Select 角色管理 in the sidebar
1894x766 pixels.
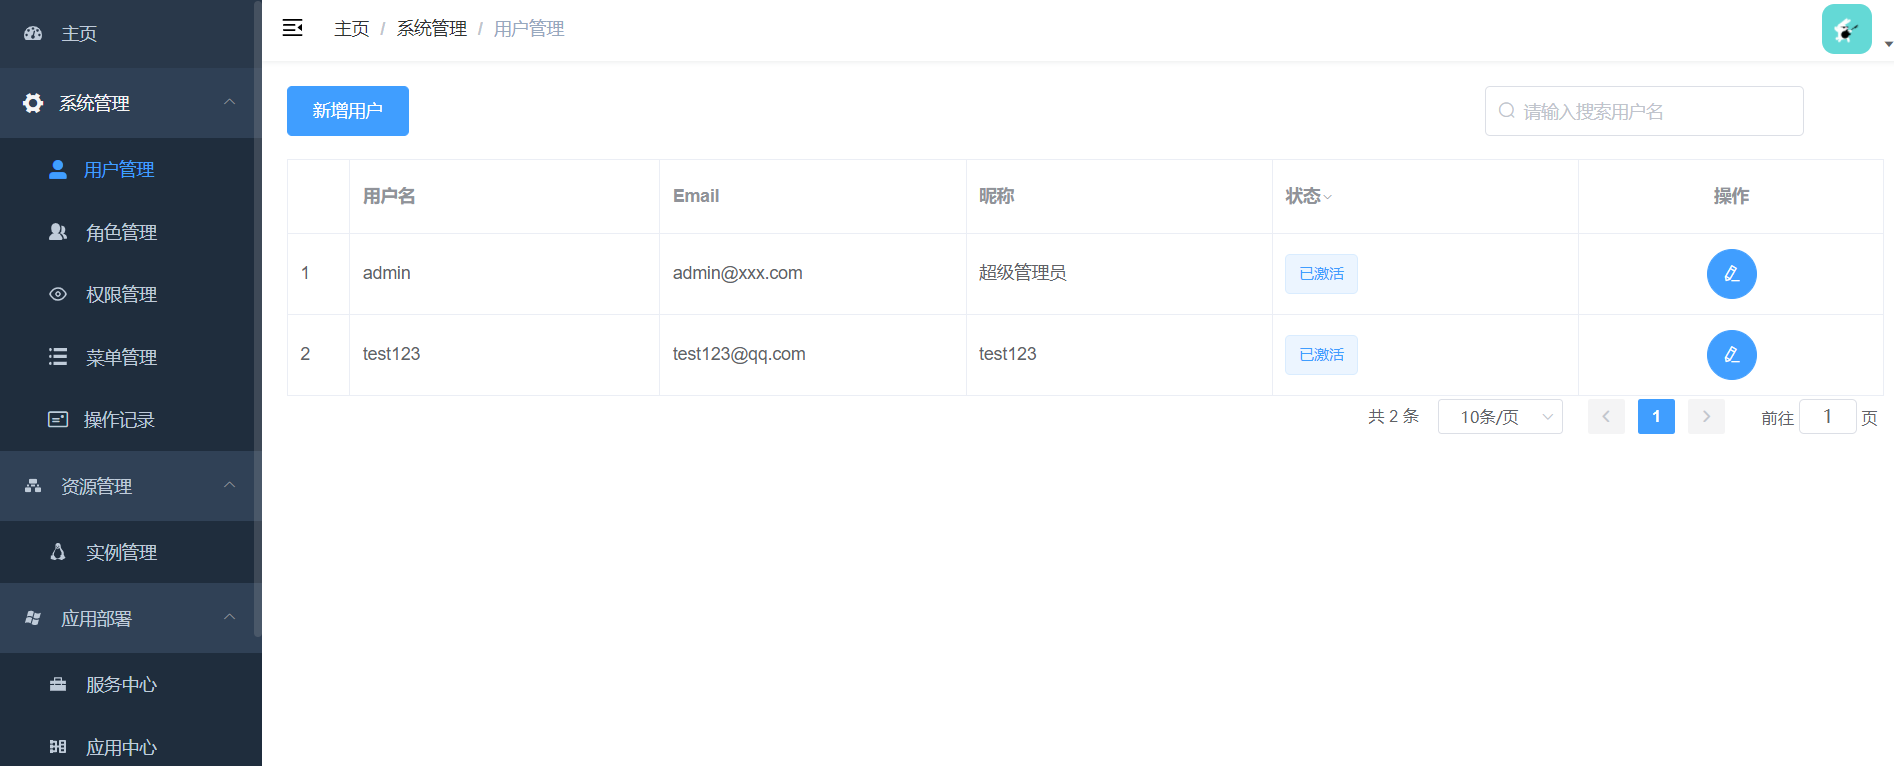click(130, 232)
